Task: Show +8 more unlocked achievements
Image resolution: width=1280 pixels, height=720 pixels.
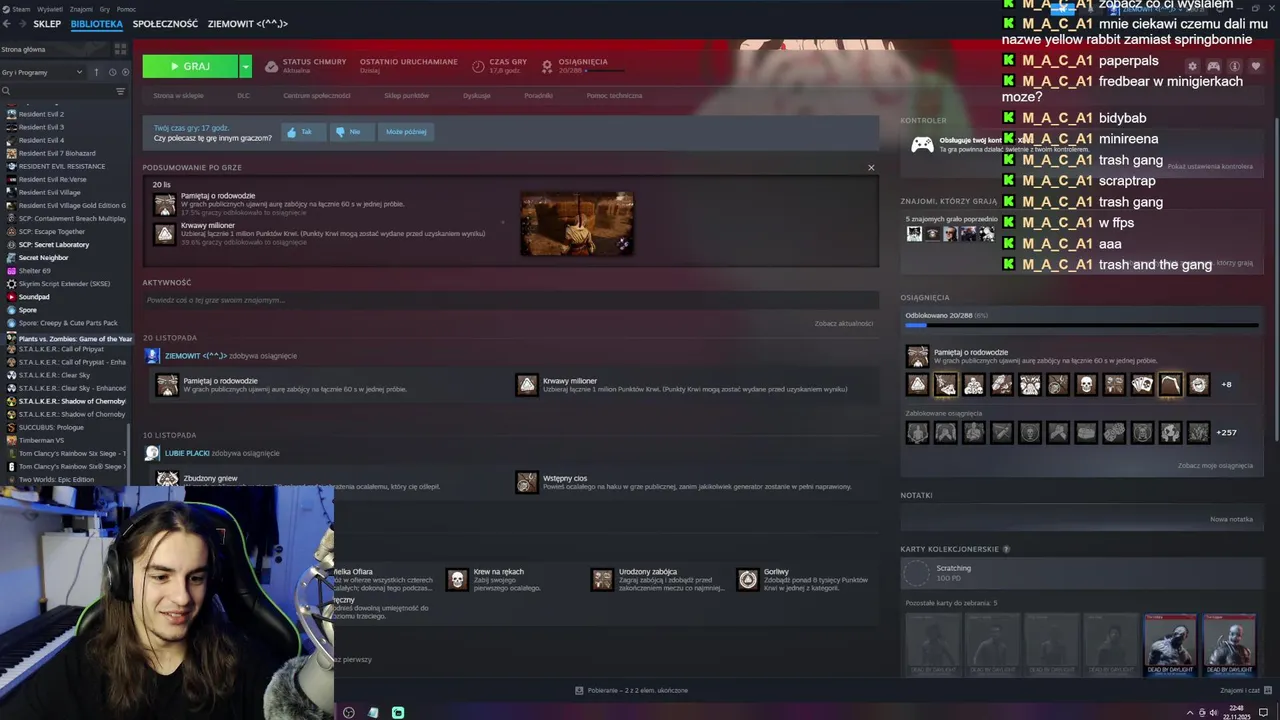Action: pyautogui.click(x=1227, y=384)
